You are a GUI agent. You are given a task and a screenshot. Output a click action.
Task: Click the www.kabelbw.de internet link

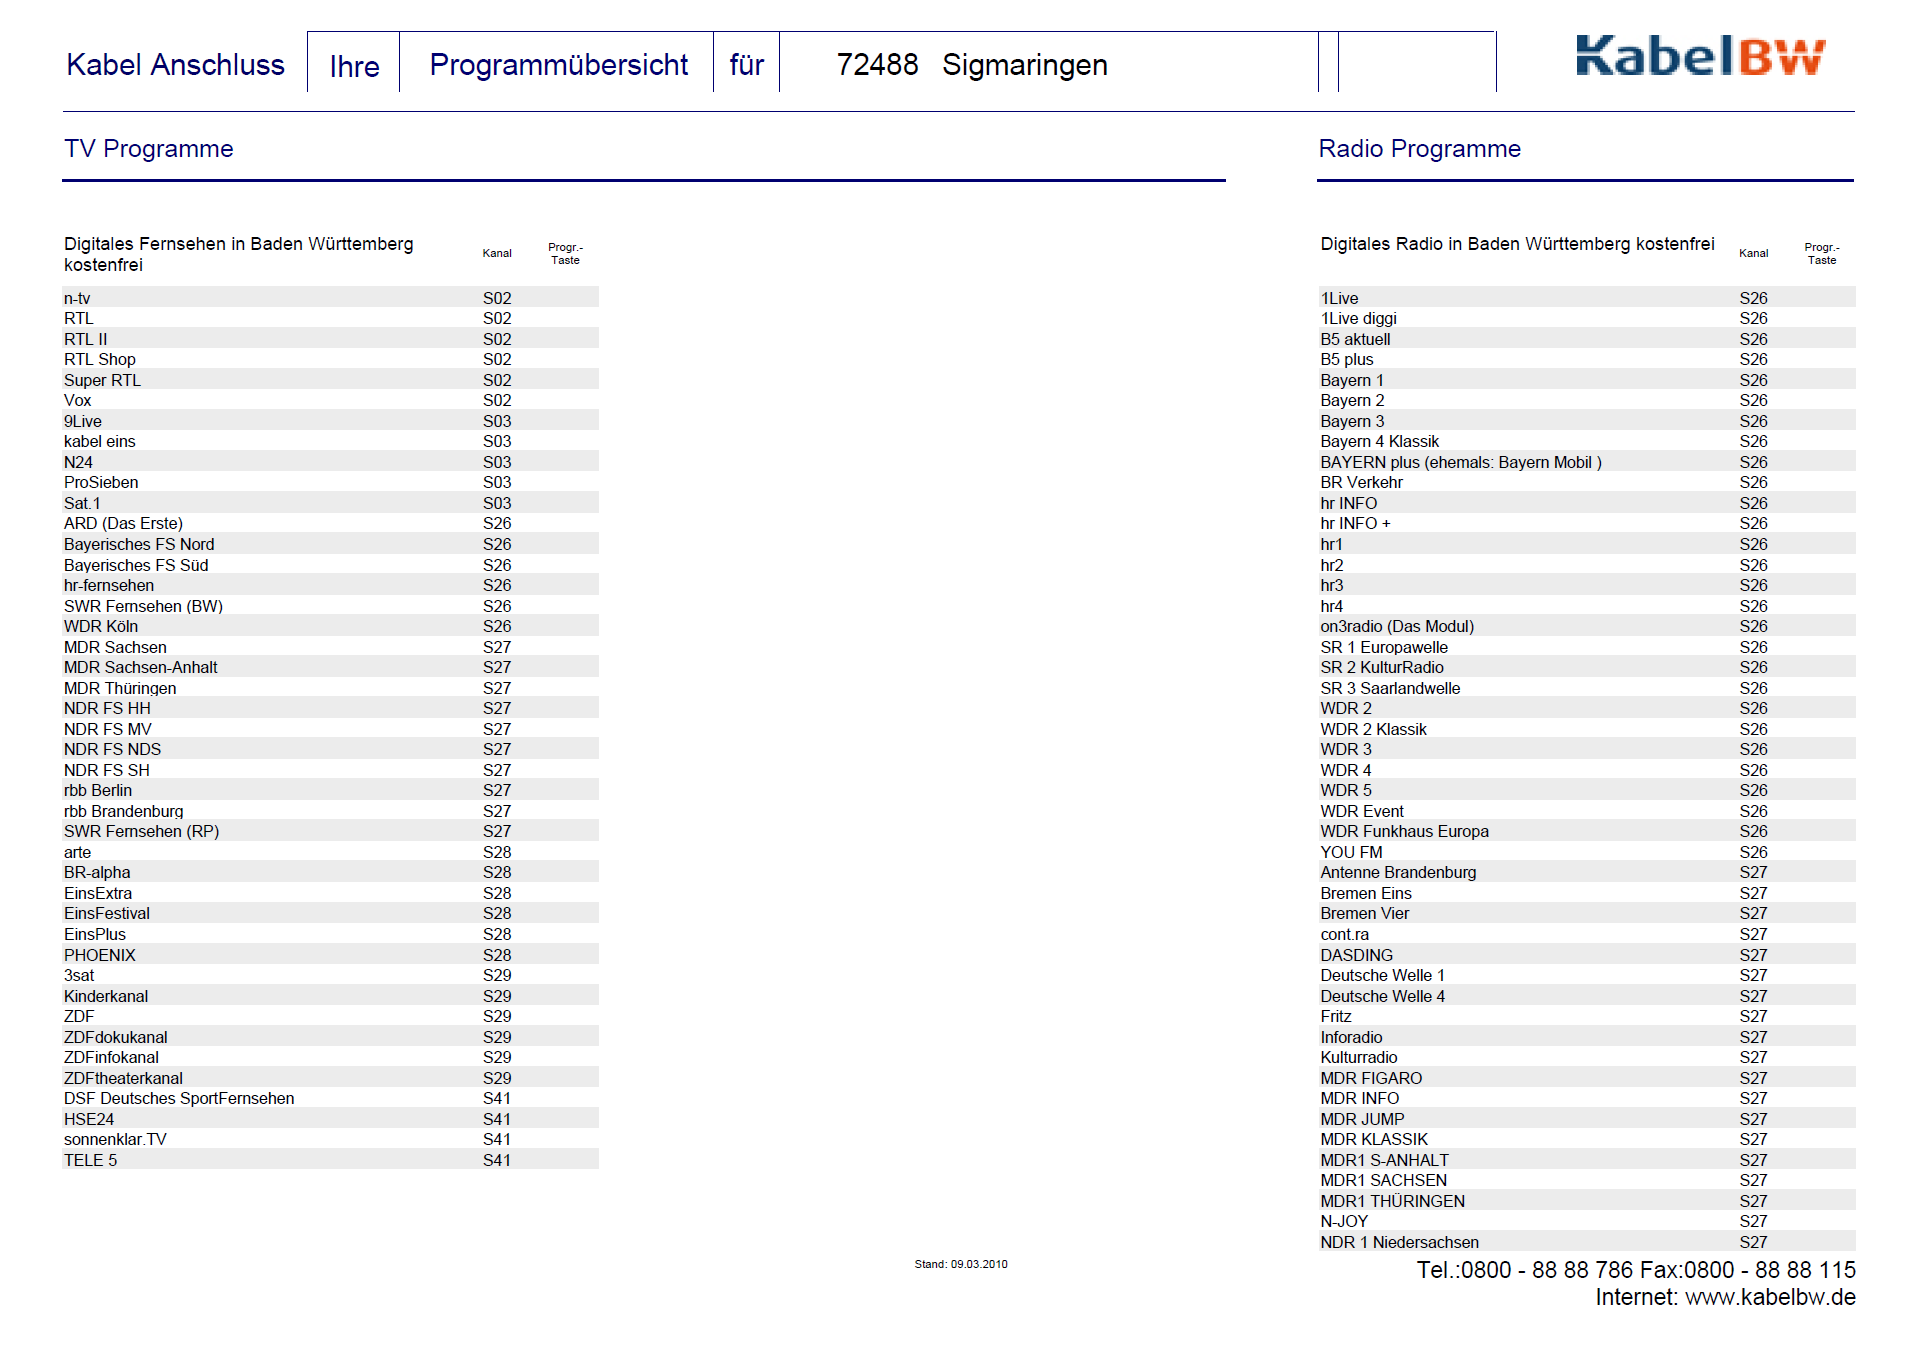(1769, 1298)
